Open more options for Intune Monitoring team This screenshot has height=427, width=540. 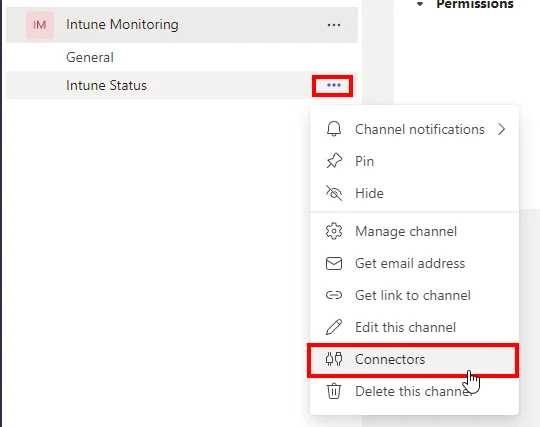pos(334,25)
